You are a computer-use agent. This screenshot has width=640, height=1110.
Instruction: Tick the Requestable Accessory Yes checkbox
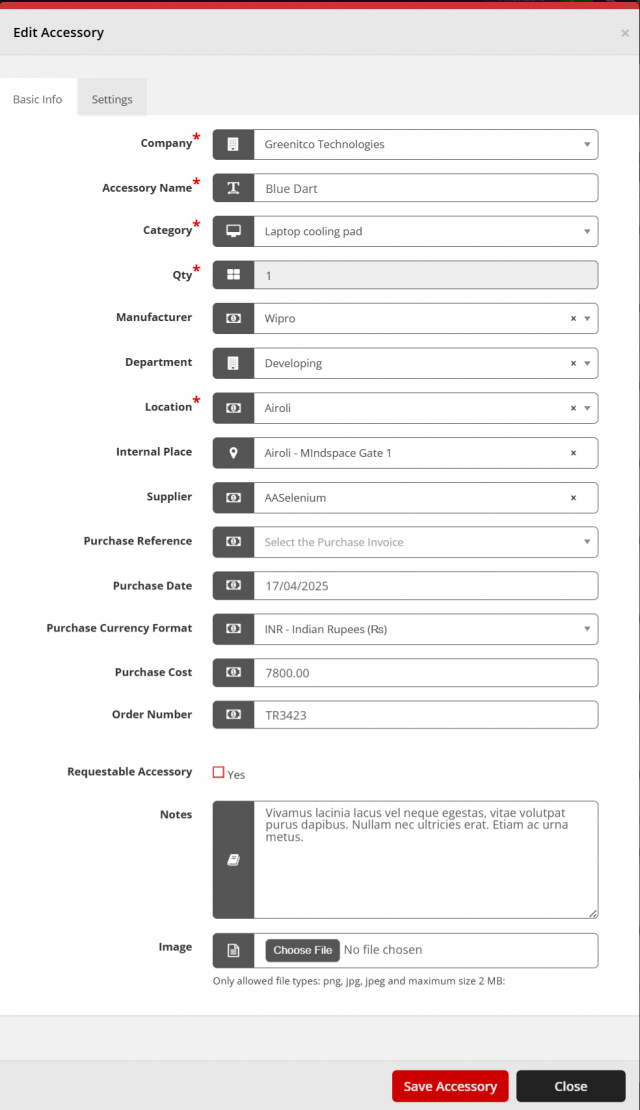(x=219, y=772)
